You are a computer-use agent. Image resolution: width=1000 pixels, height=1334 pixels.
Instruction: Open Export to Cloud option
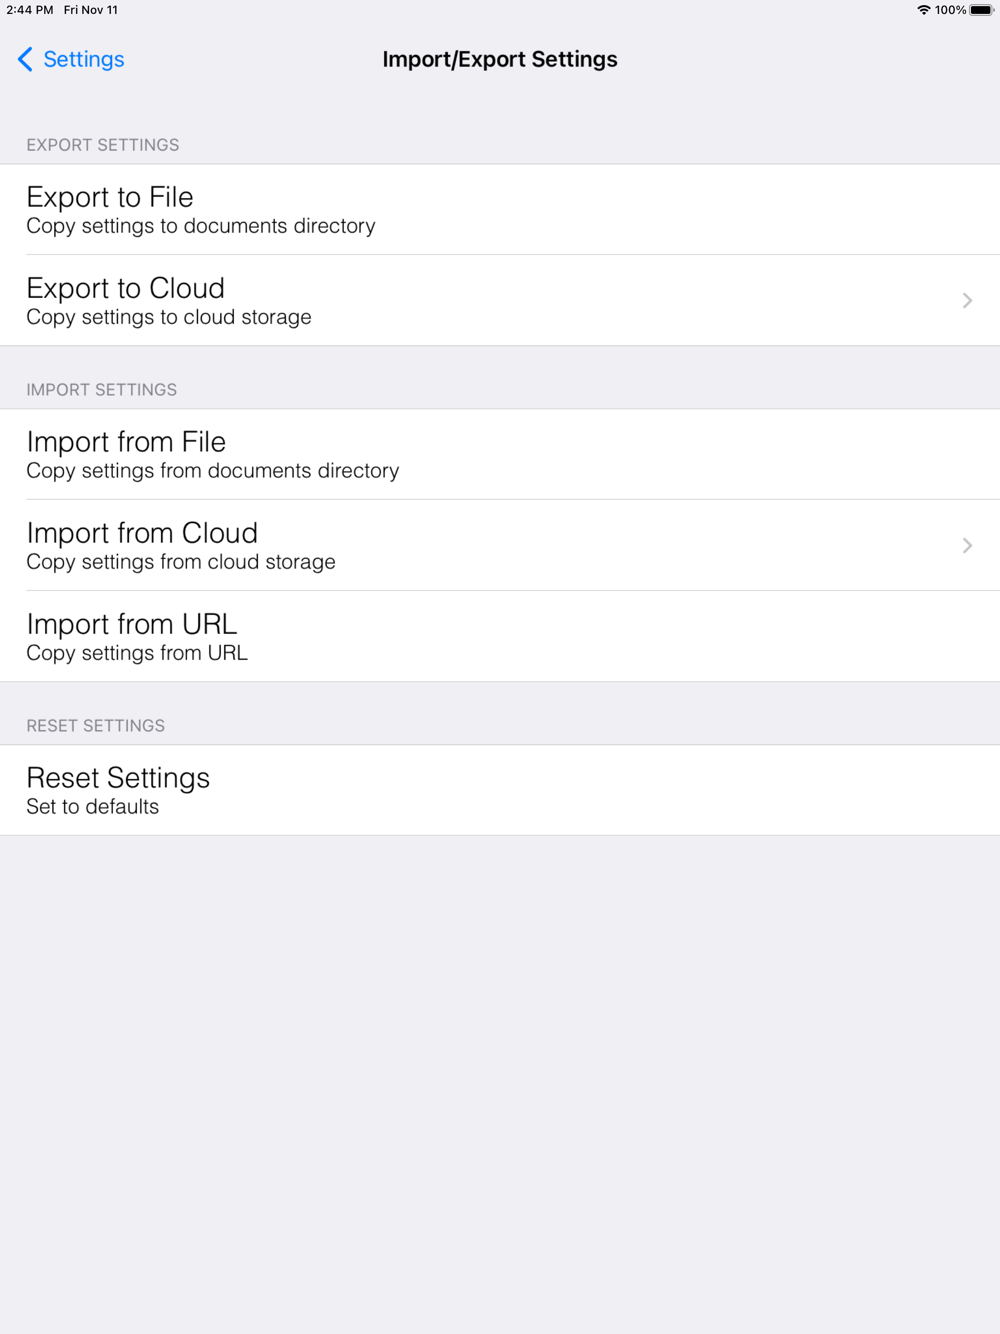pos(500,301)
